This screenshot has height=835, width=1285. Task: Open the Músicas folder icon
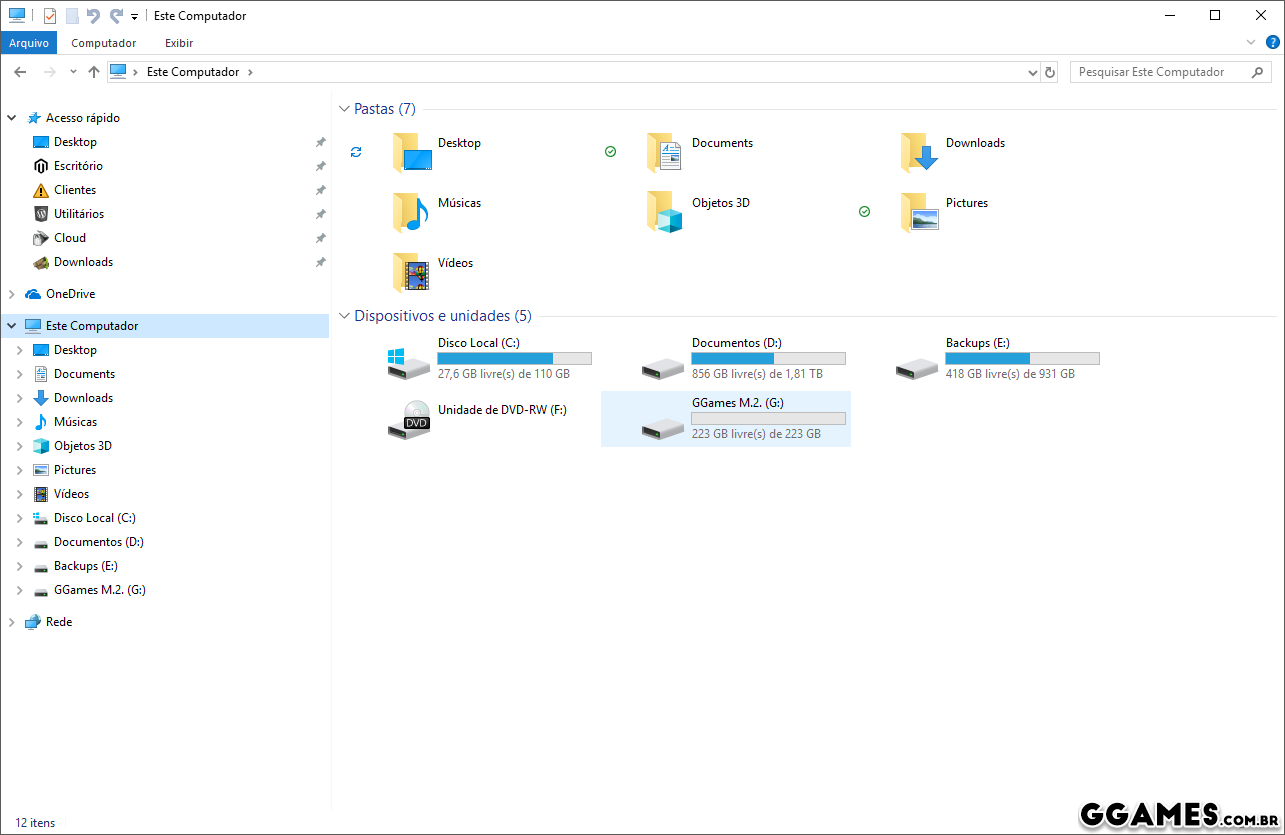(x=411, y=212)
